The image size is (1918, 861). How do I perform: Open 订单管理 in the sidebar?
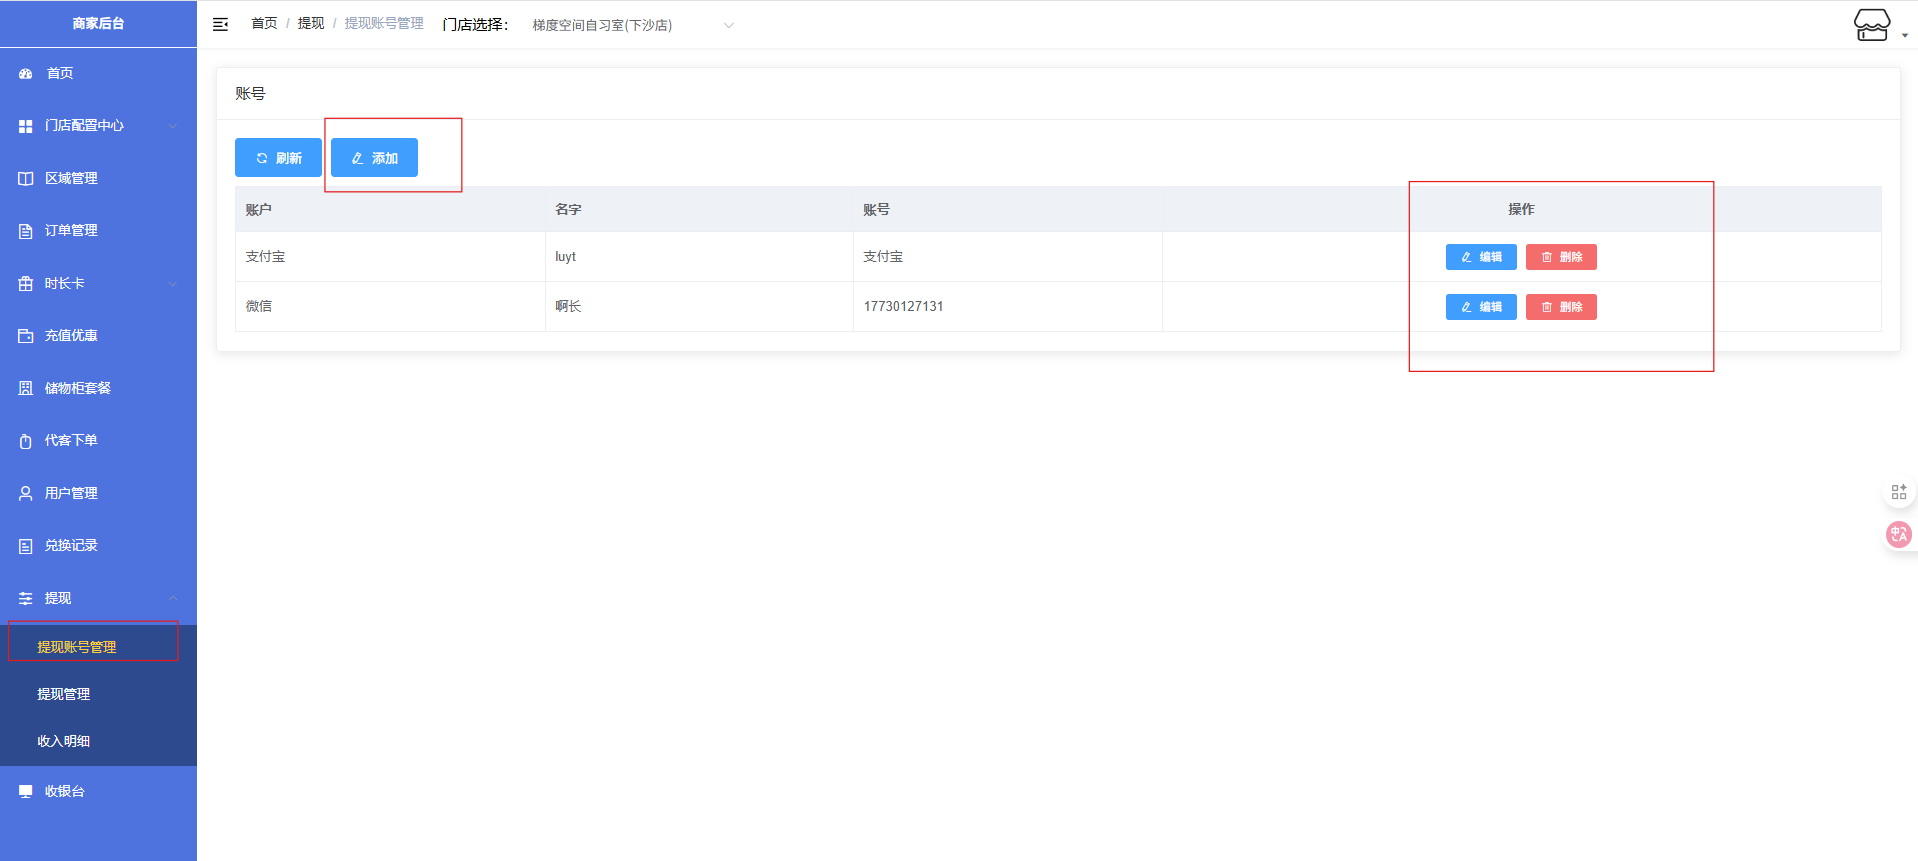[98, 231]
